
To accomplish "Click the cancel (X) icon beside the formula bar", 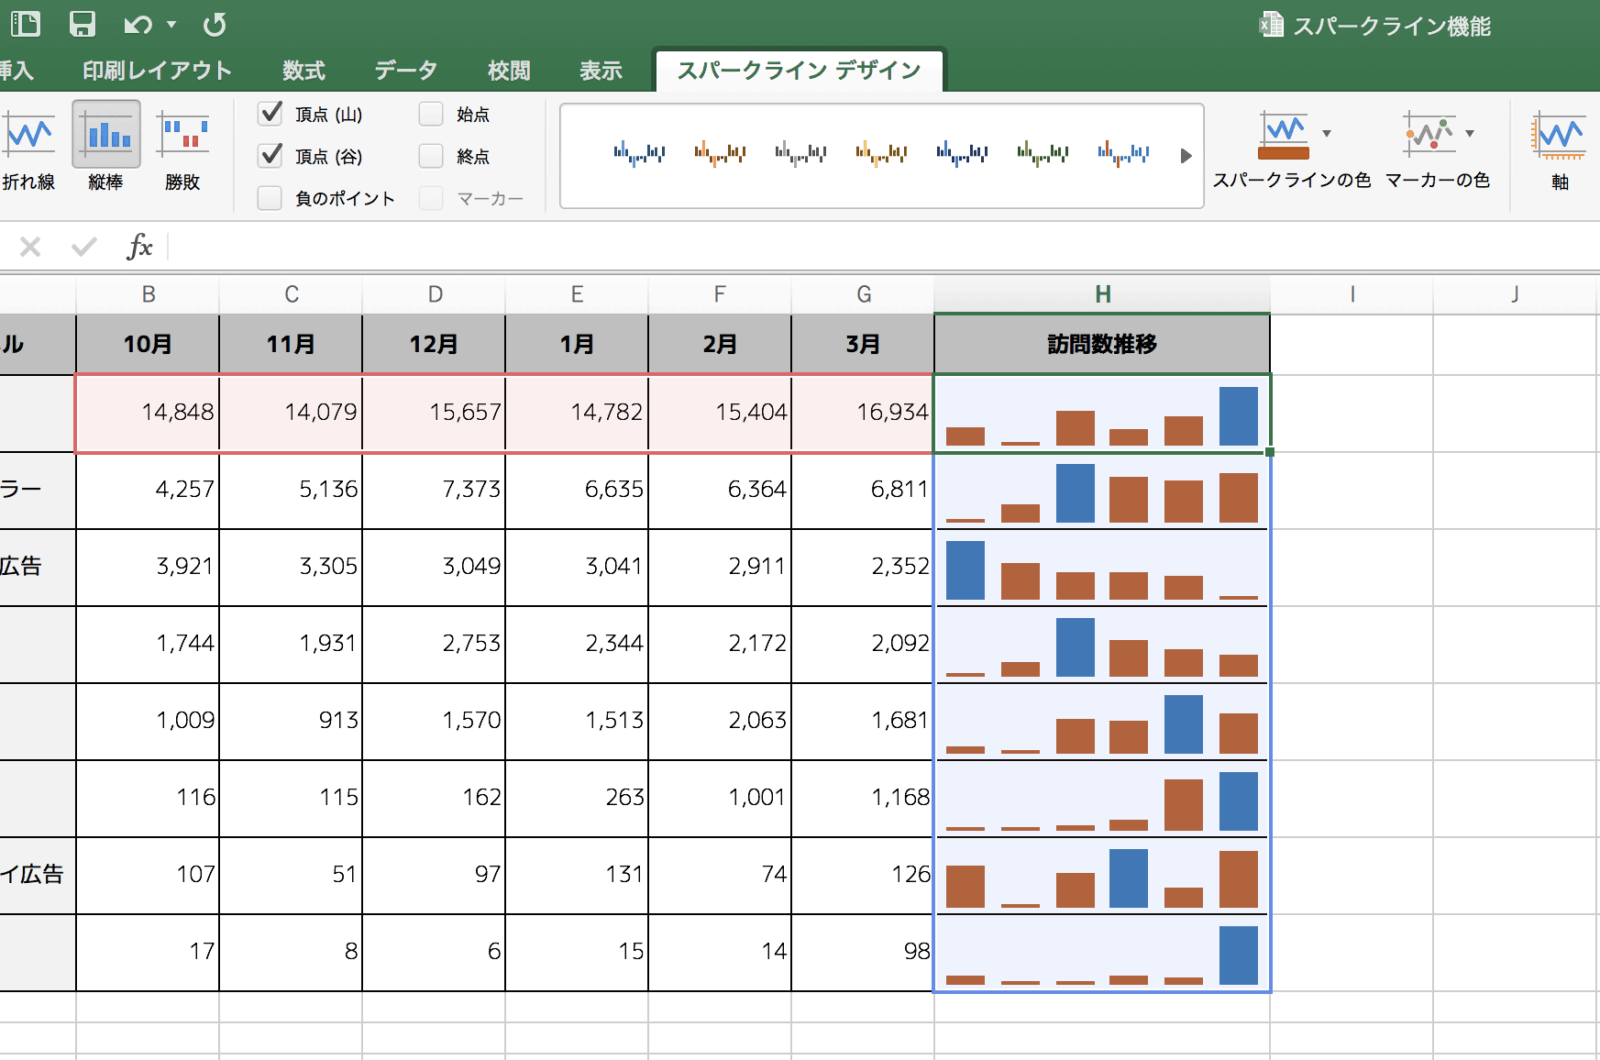I will (29, 246).
